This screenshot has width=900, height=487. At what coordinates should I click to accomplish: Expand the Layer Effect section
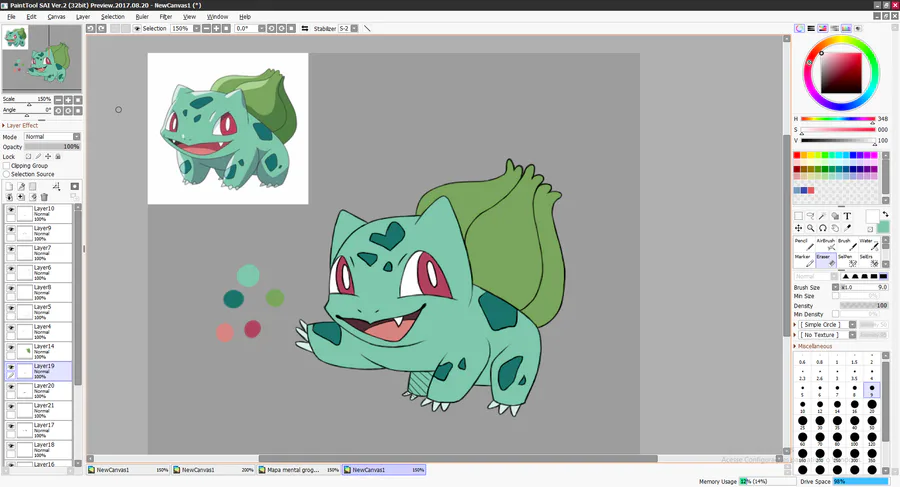pos(20,125)
